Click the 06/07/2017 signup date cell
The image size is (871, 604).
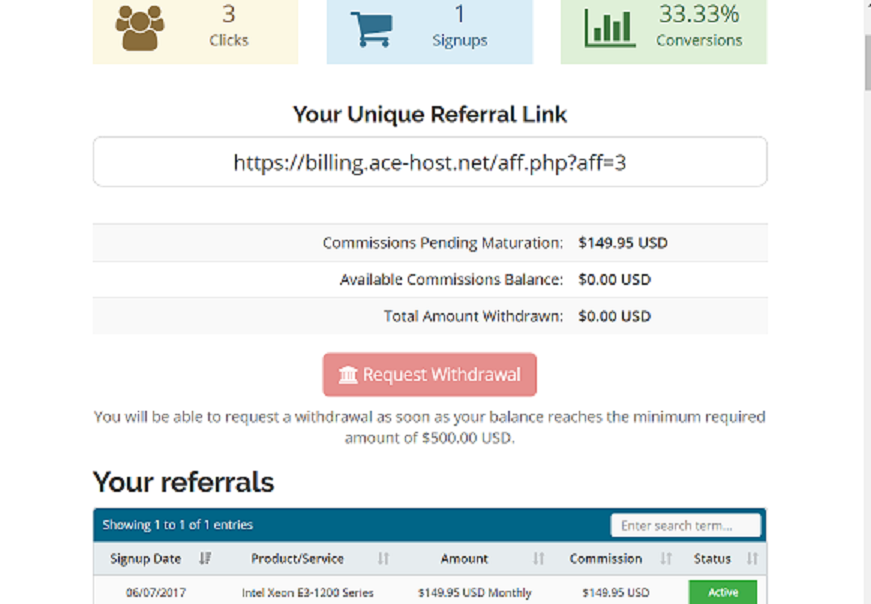[x=156, y=593]
